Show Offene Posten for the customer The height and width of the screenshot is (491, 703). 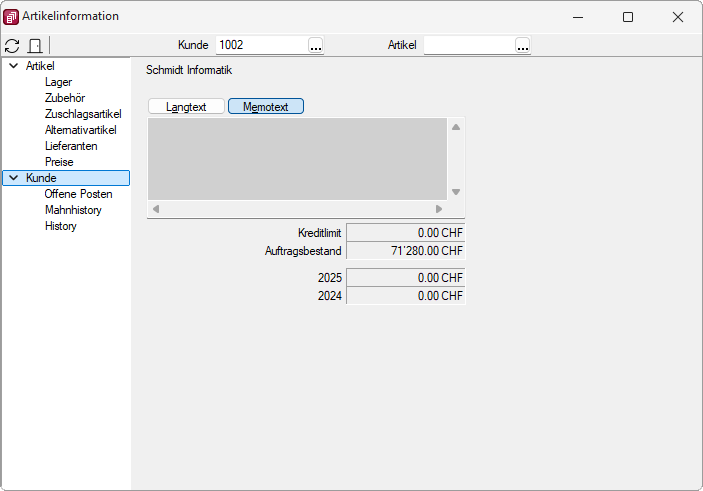coord(78,194)
